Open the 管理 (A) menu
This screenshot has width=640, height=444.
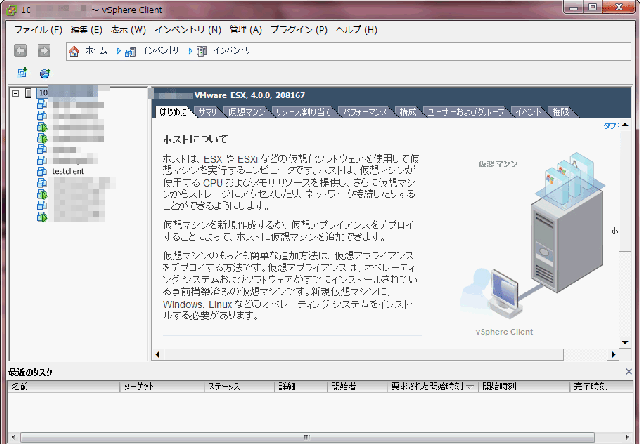click(245, 30)
